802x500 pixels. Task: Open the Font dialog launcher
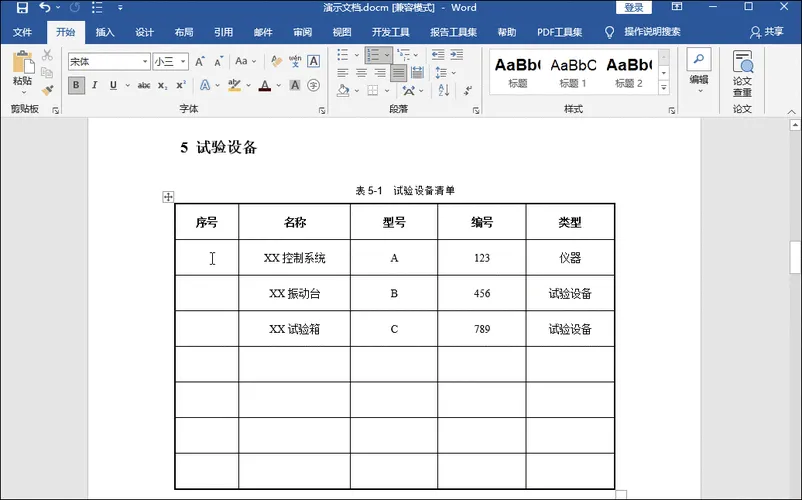[322, 110]
